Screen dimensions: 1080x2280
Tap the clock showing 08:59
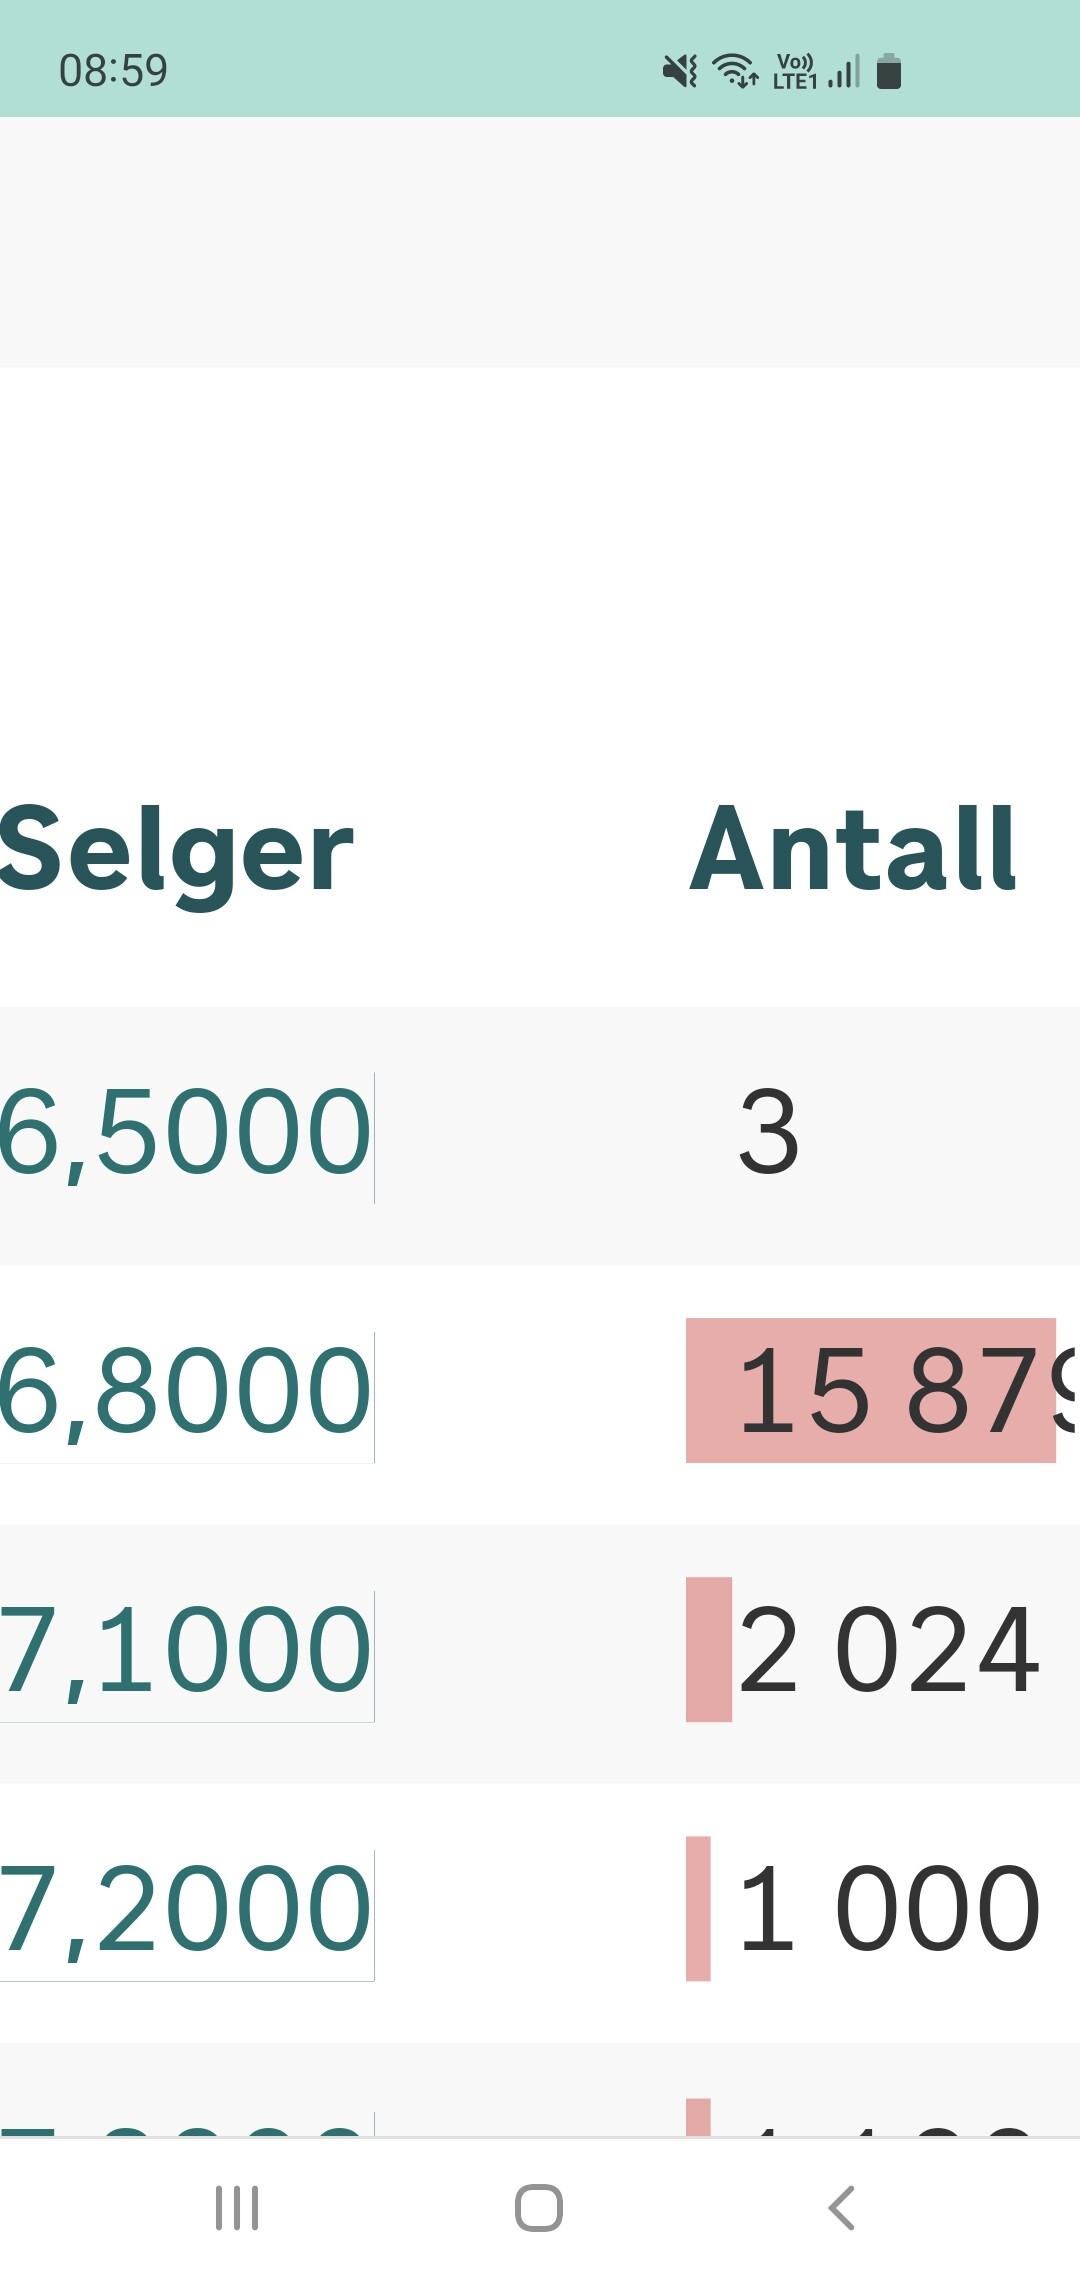[x=113, y=71]
